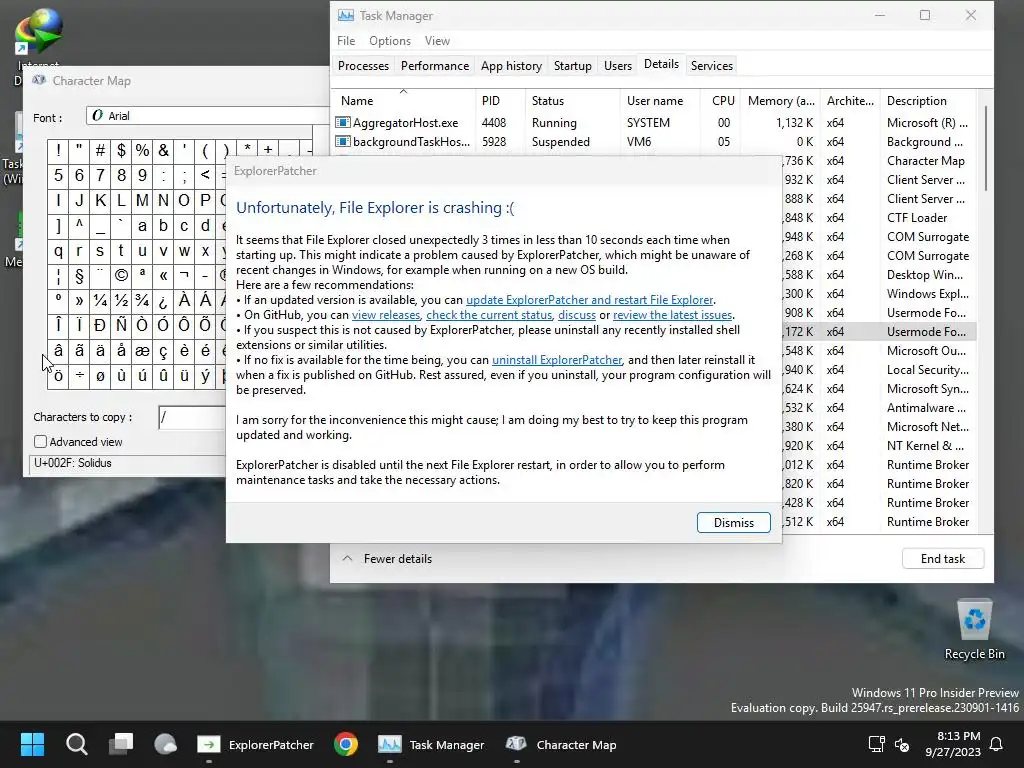Open update ExplorerPatcher and restart File Explorer link
This screenshot has height=768, width=1024.
point(589,300)
